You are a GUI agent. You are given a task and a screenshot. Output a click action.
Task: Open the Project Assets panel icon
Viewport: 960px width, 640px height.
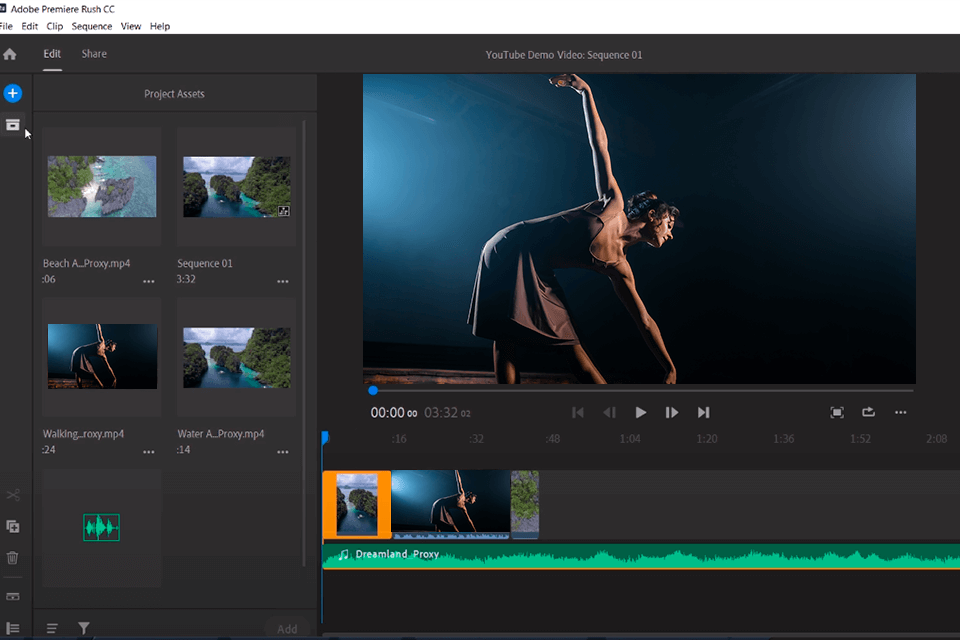[x=12, y=125]
